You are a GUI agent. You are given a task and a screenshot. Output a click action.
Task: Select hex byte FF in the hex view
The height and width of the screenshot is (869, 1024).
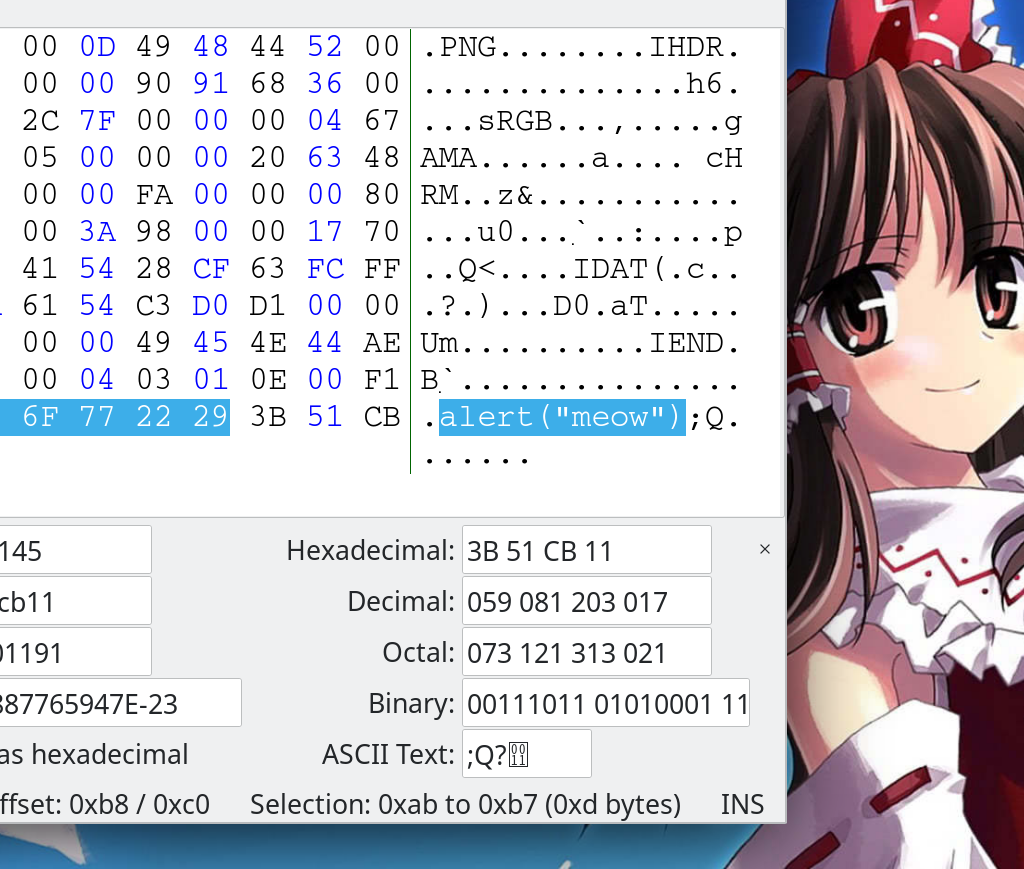click(x=382, y=269)
